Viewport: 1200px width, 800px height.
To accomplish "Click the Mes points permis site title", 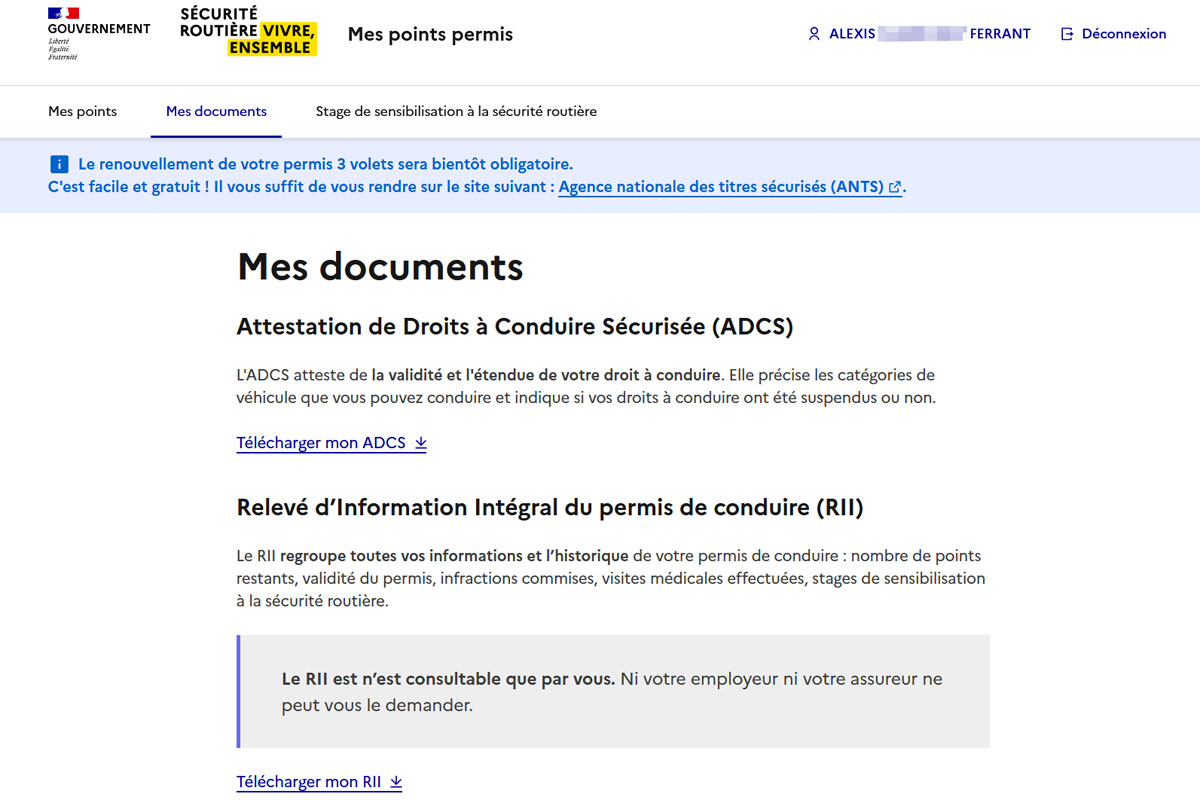I will tap(430, 34).
